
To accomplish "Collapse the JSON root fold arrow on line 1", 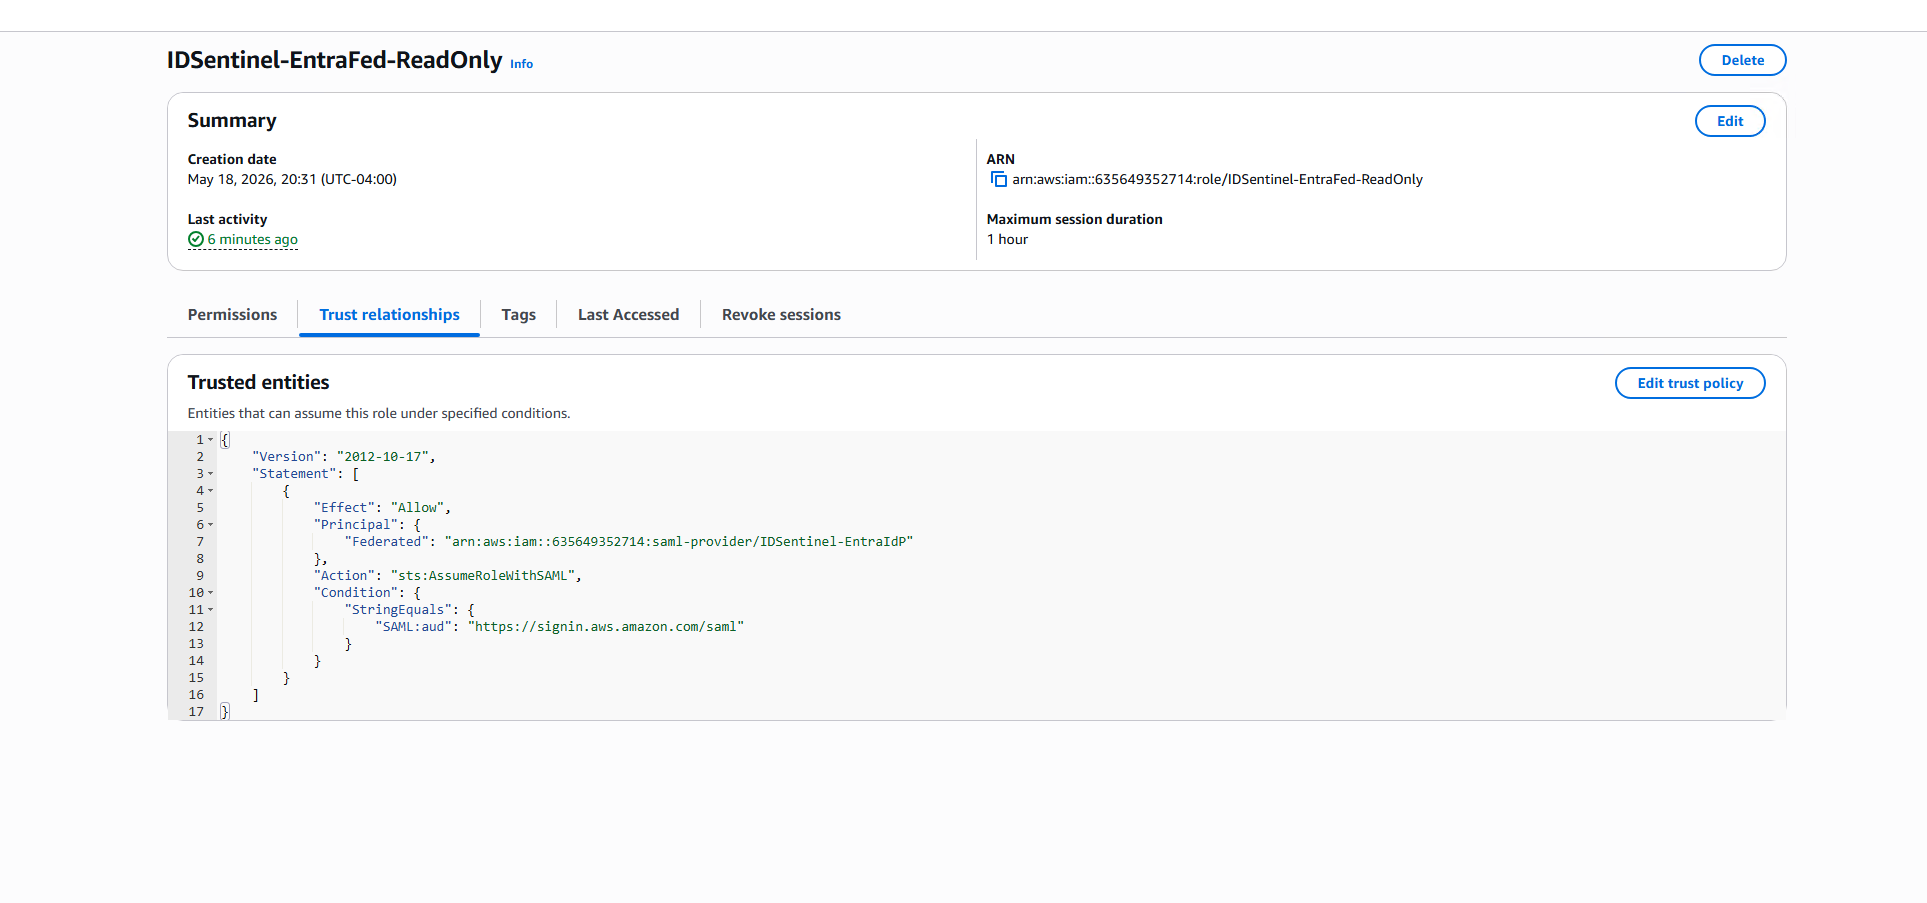I will [211, 440].
